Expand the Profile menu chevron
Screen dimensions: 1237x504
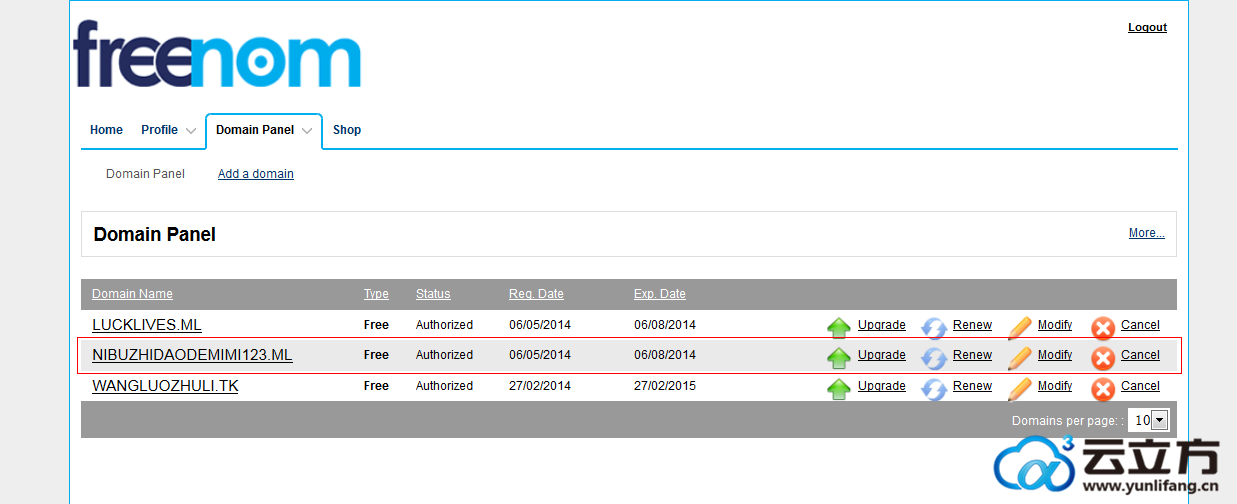191,131
